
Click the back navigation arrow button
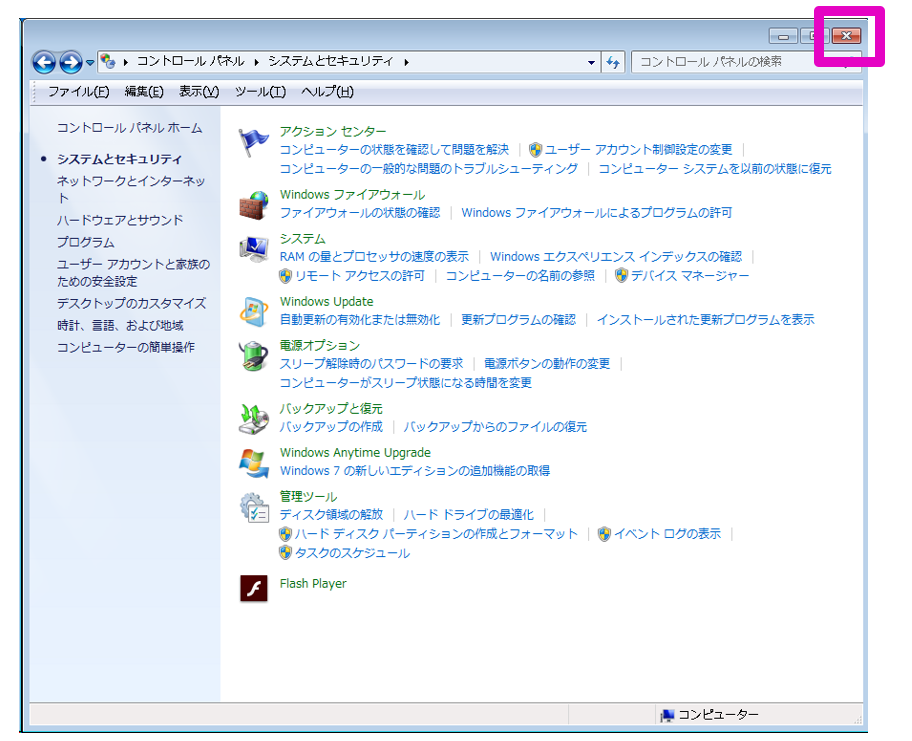[x=44, y=62]
